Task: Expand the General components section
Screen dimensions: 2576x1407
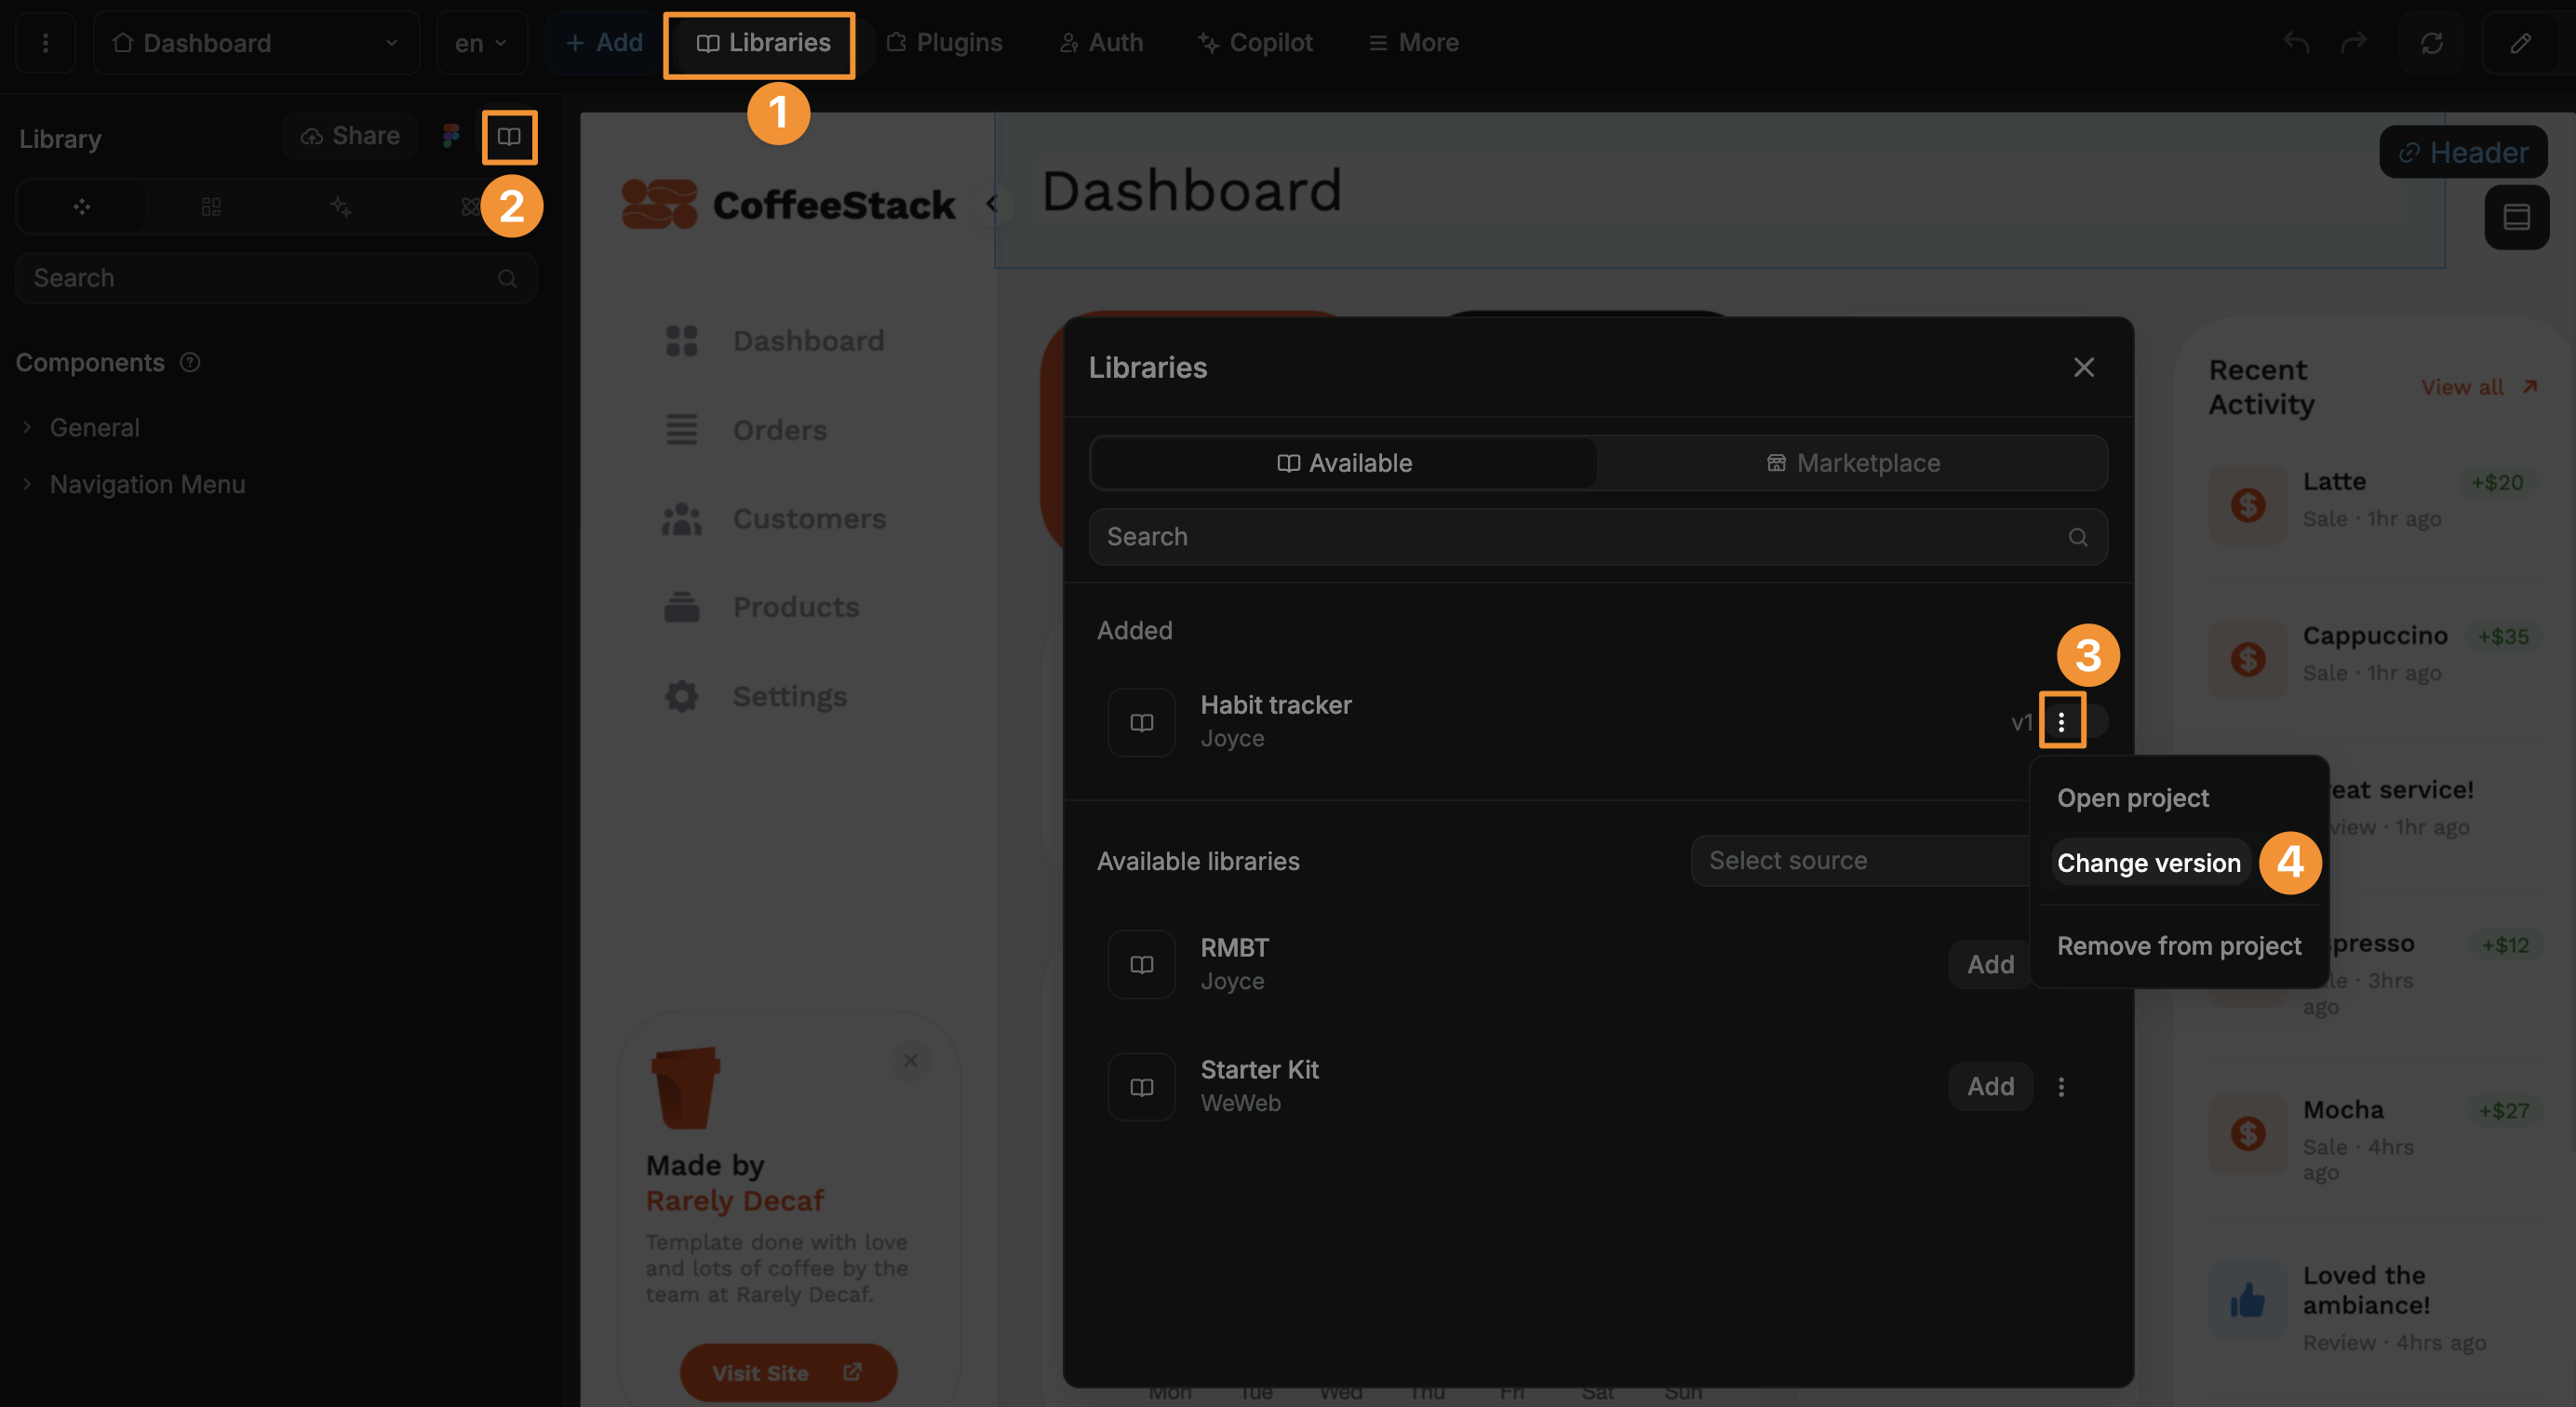Action: 94,427
